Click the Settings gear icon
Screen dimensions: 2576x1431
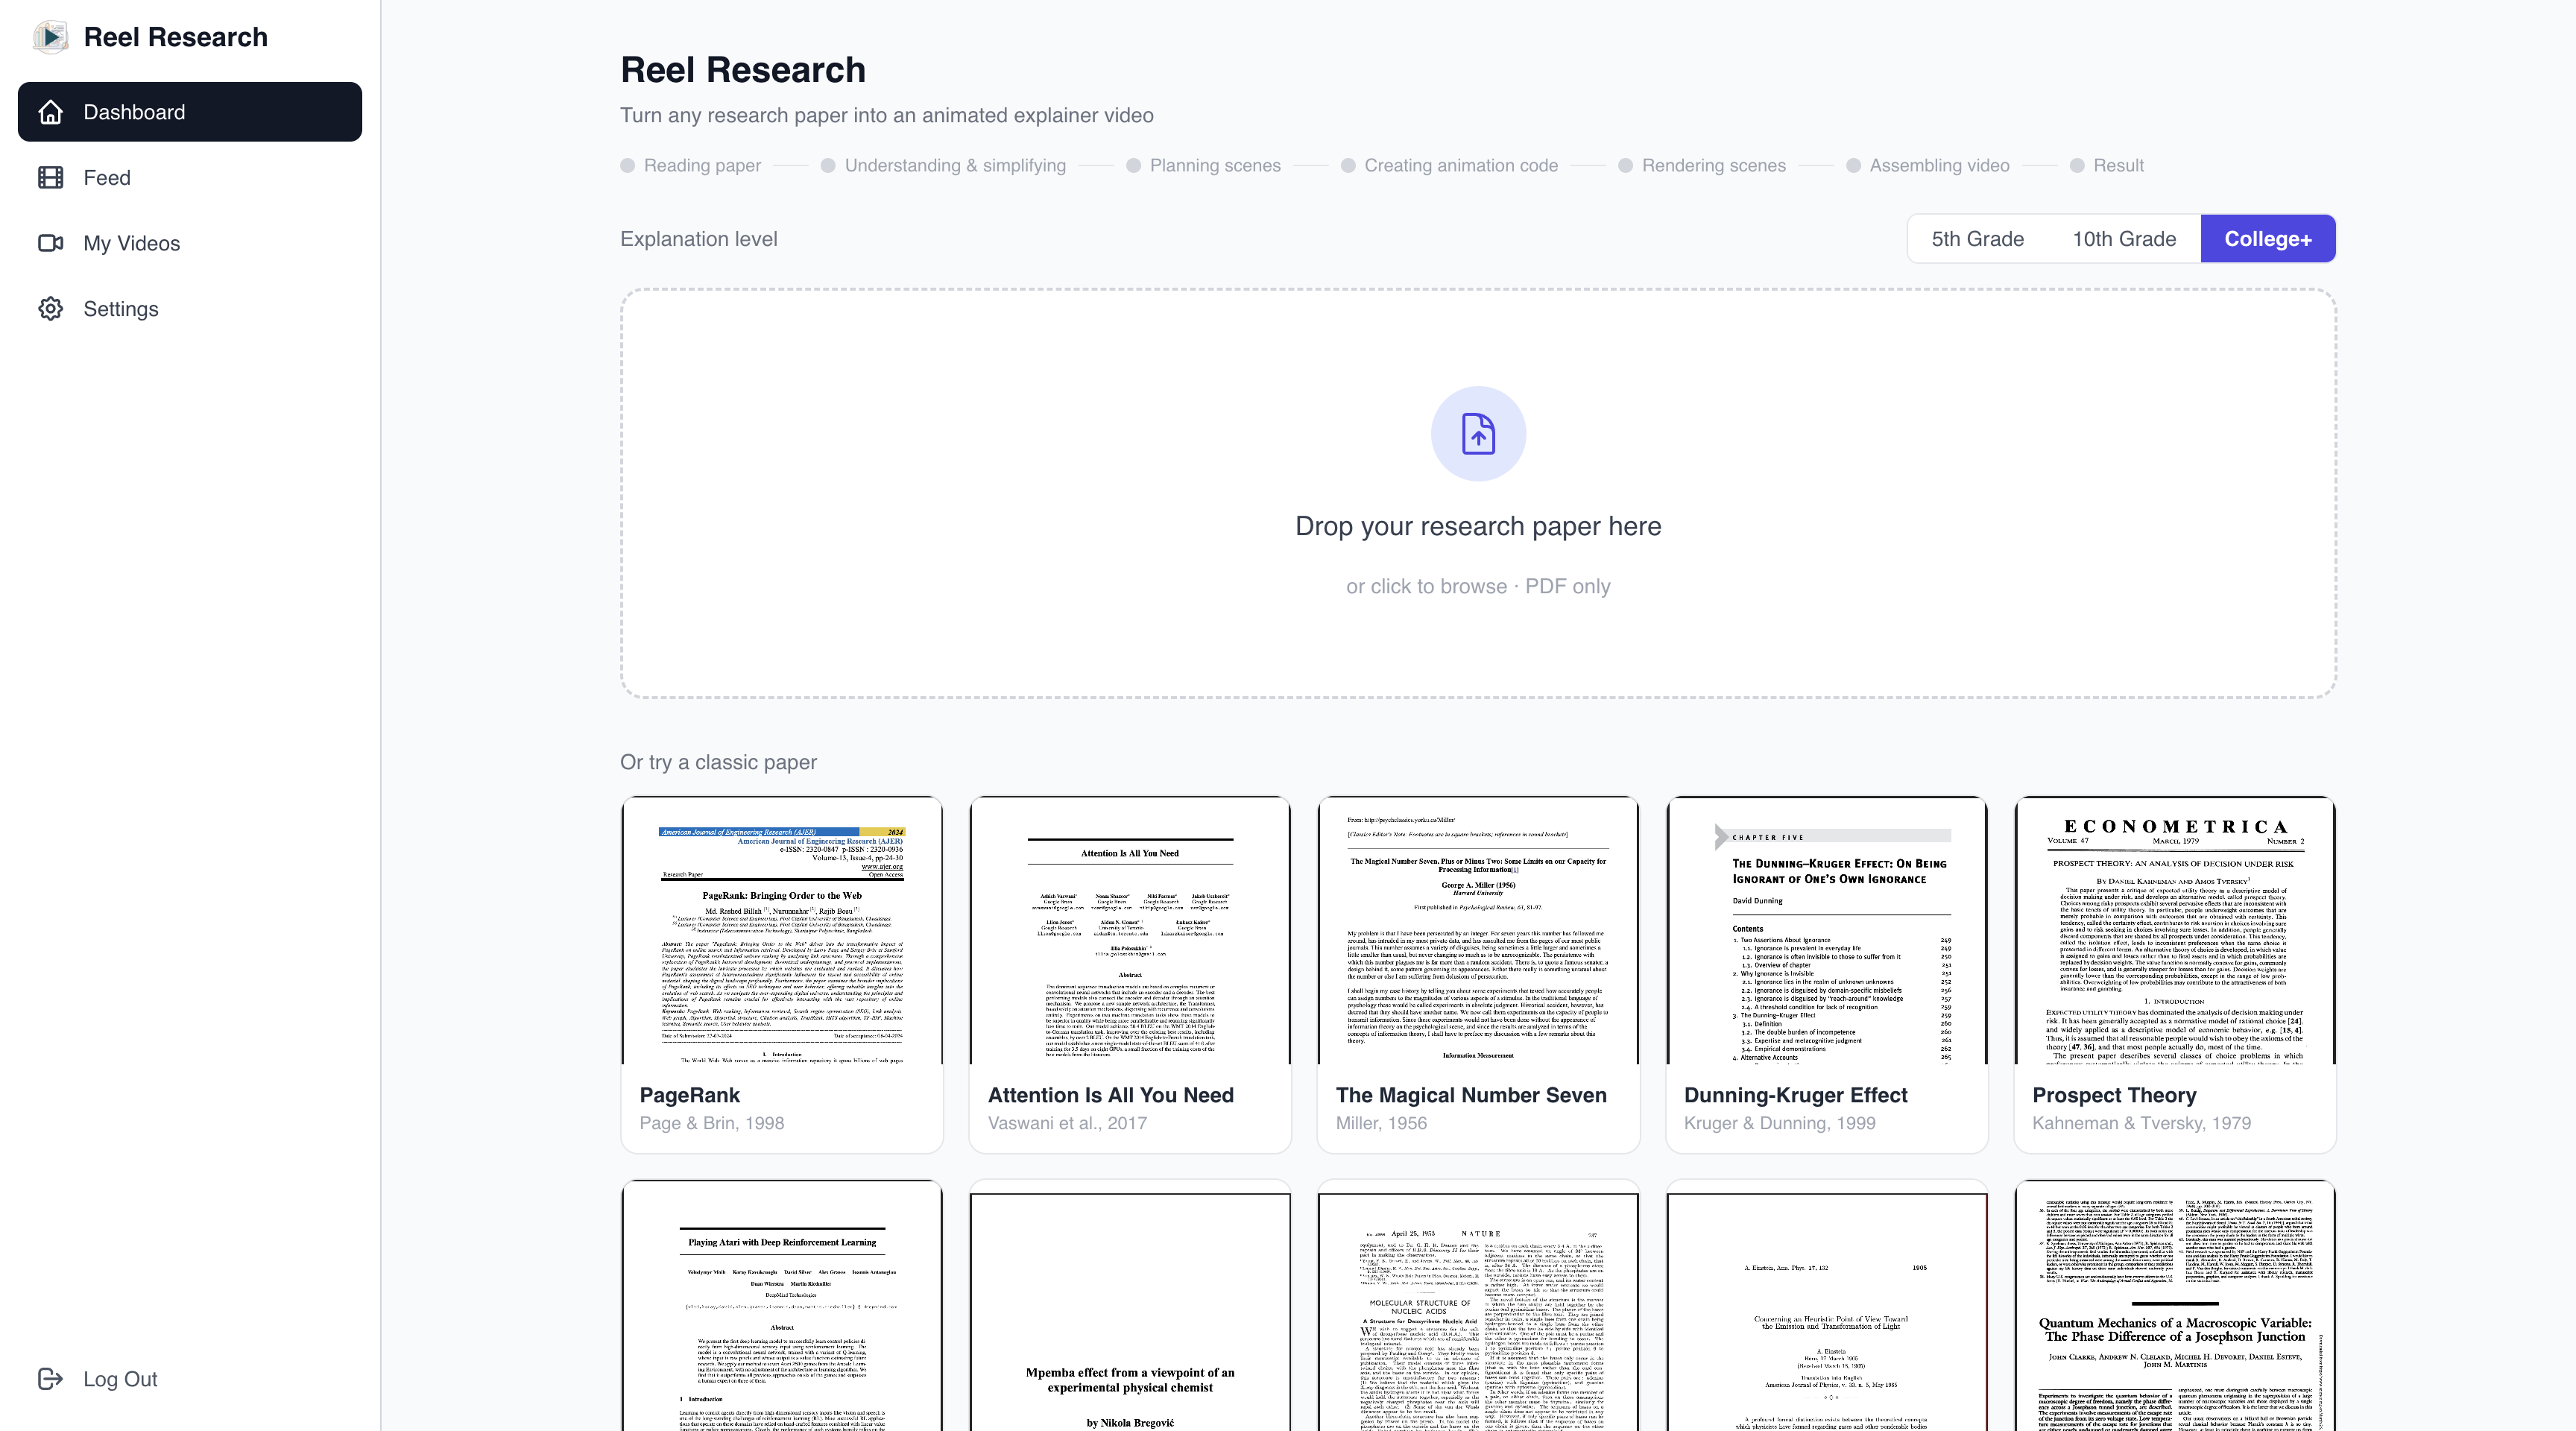(51, 309)
